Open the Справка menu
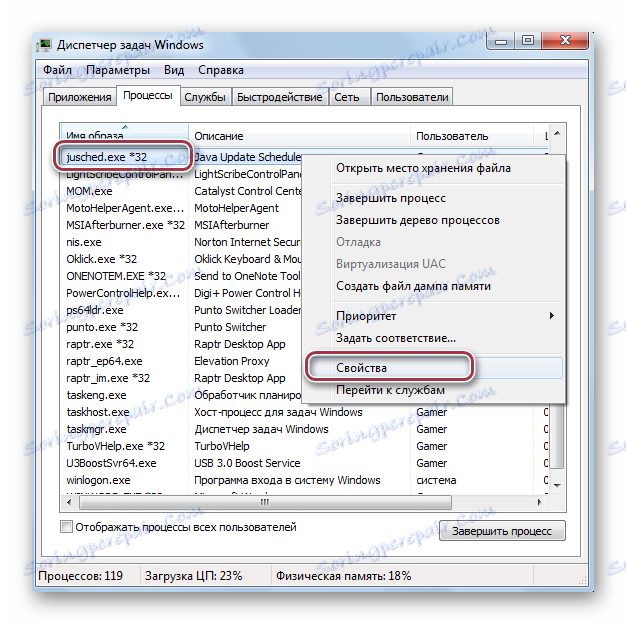Image resolution: width=626 pixels, height=624 pixels. click(x=221, y=70)
